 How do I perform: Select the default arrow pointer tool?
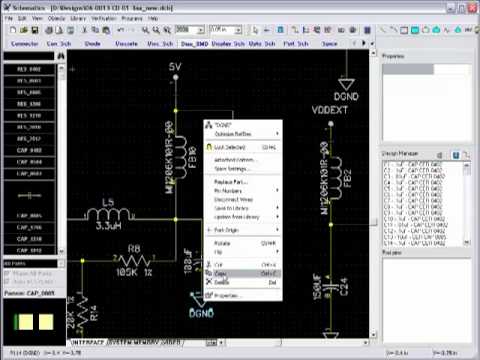point(255,30)
